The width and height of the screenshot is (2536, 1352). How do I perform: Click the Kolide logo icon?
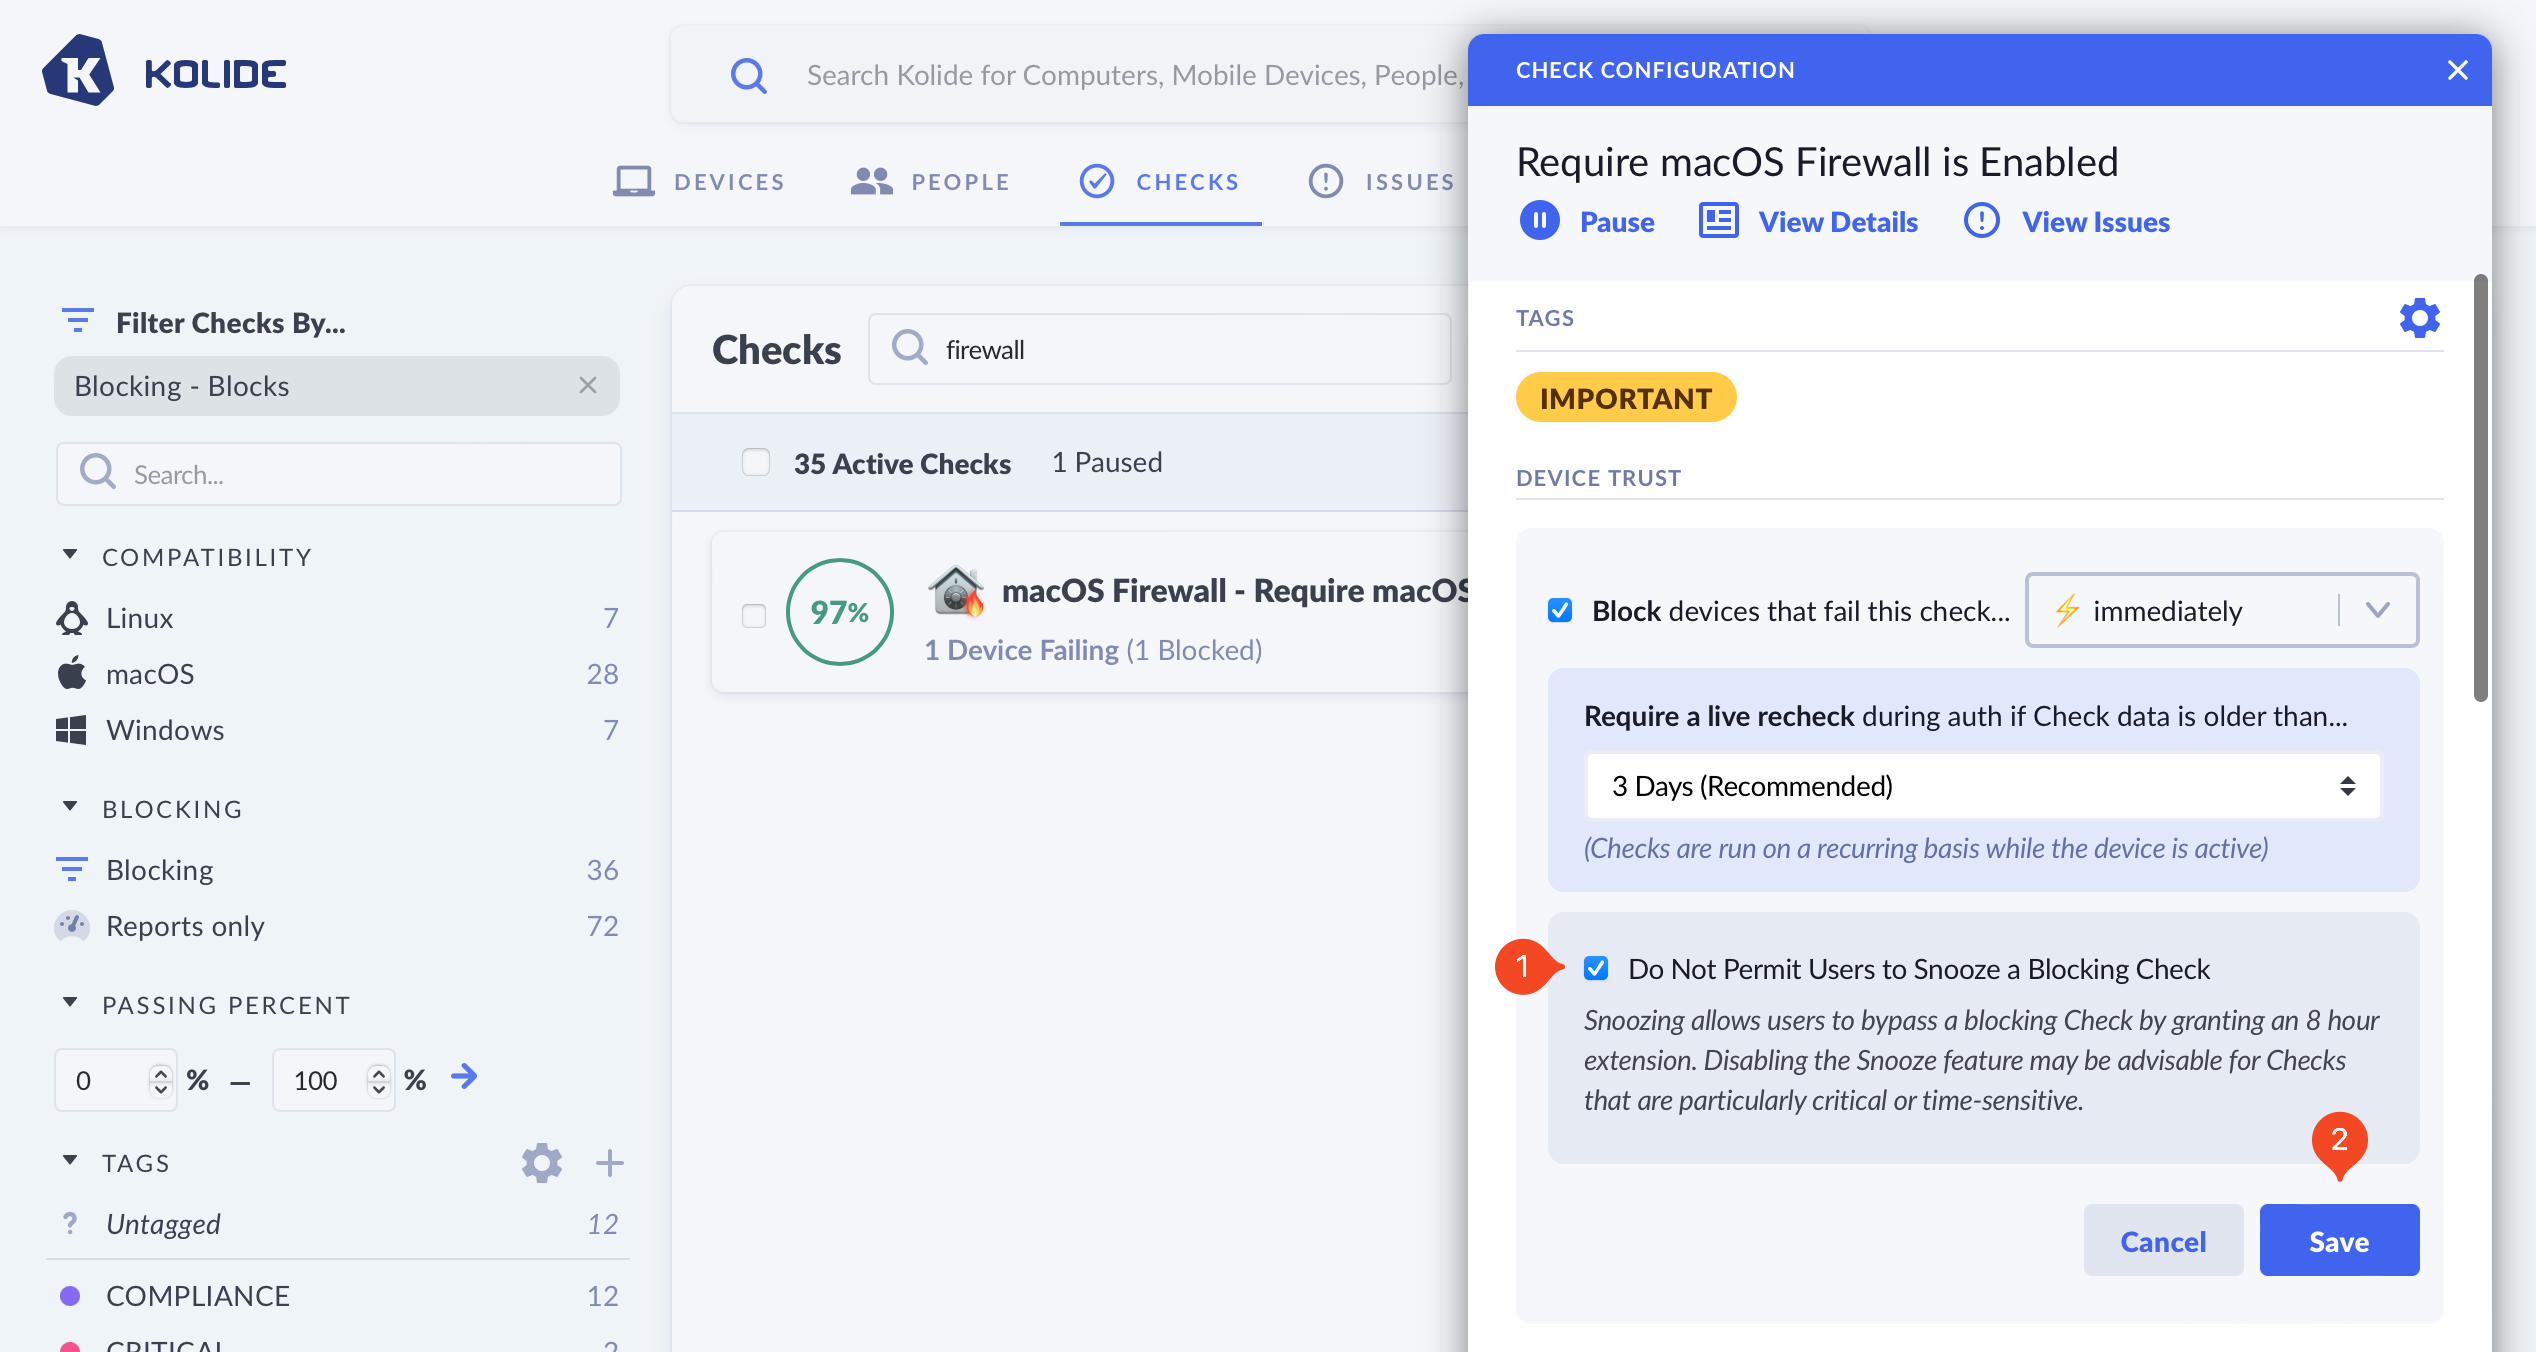coord(78,71)
